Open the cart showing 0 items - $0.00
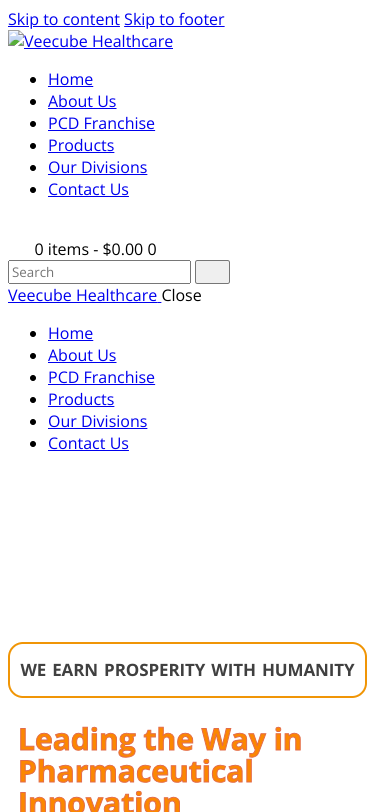The image size is (375, 812). [95, 250]
